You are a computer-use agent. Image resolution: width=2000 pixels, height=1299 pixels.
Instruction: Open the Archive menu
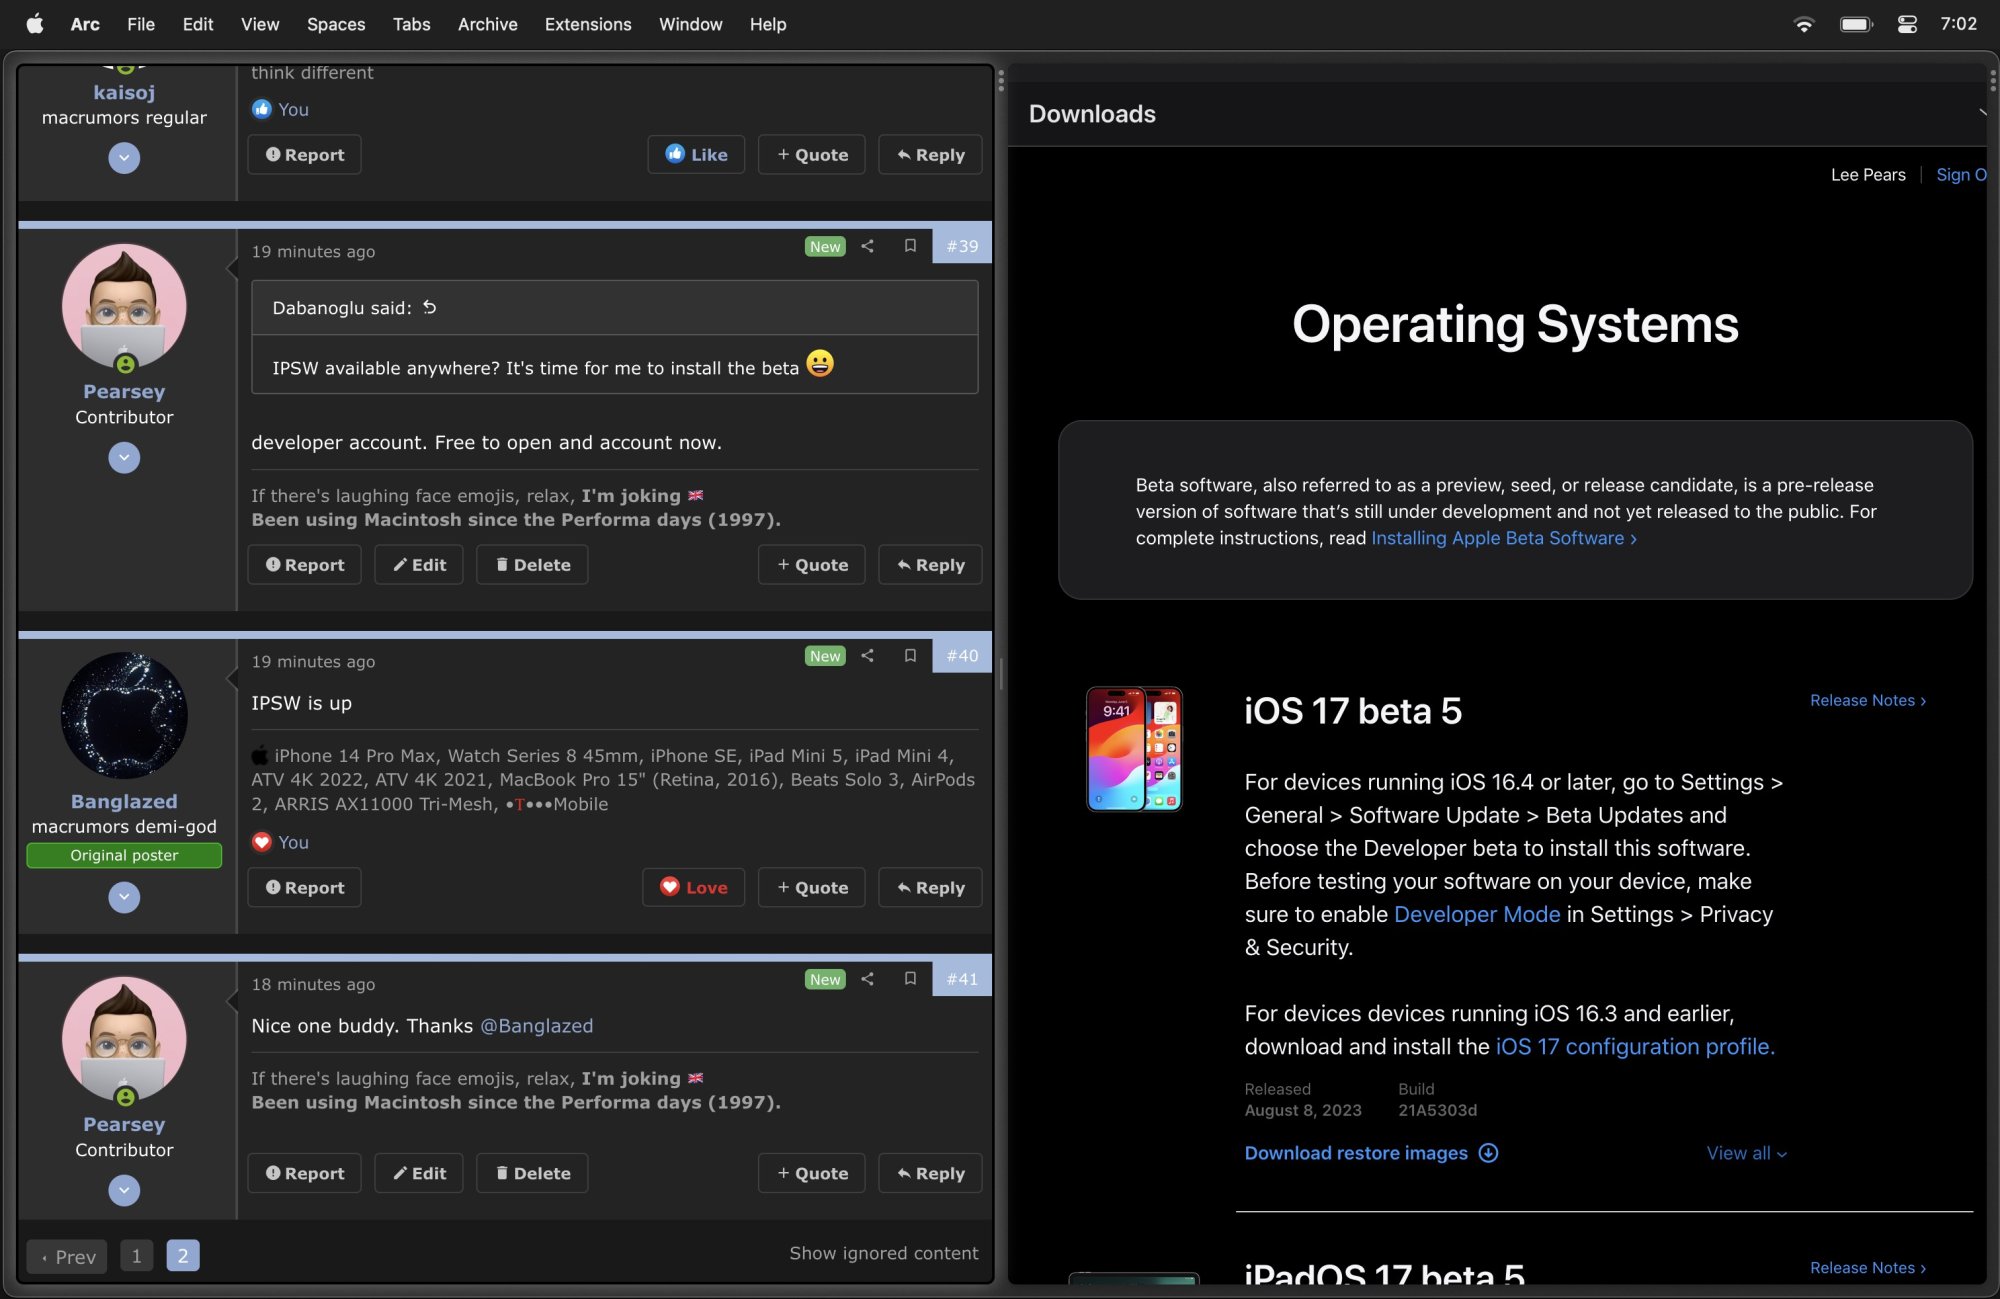[487, 24]
